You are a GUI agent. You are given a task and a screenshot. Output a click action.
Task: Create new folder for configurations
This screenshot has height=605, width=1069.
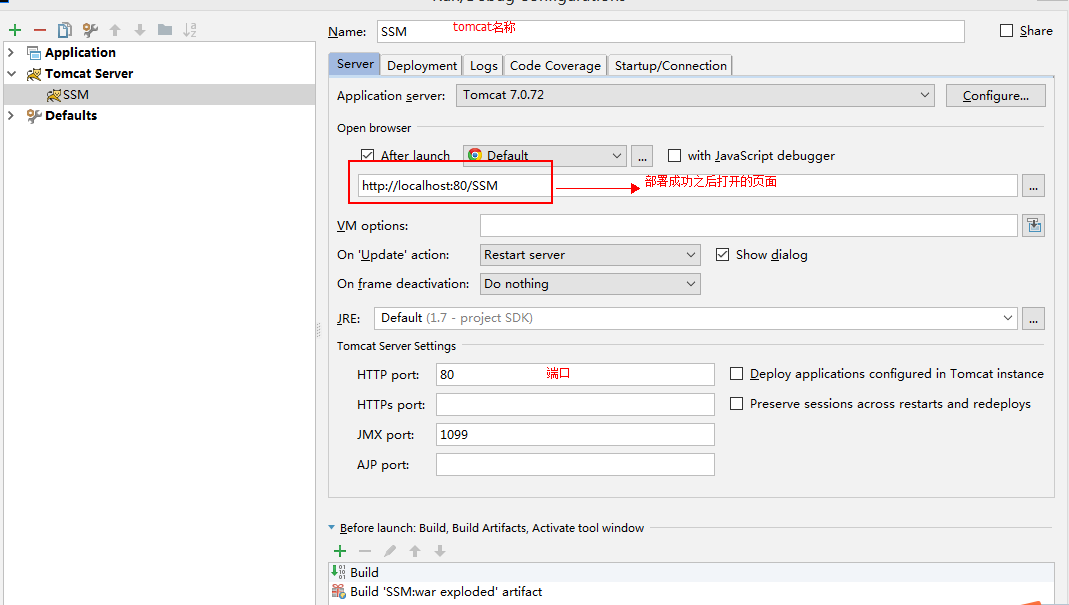(x=165, y=29)
